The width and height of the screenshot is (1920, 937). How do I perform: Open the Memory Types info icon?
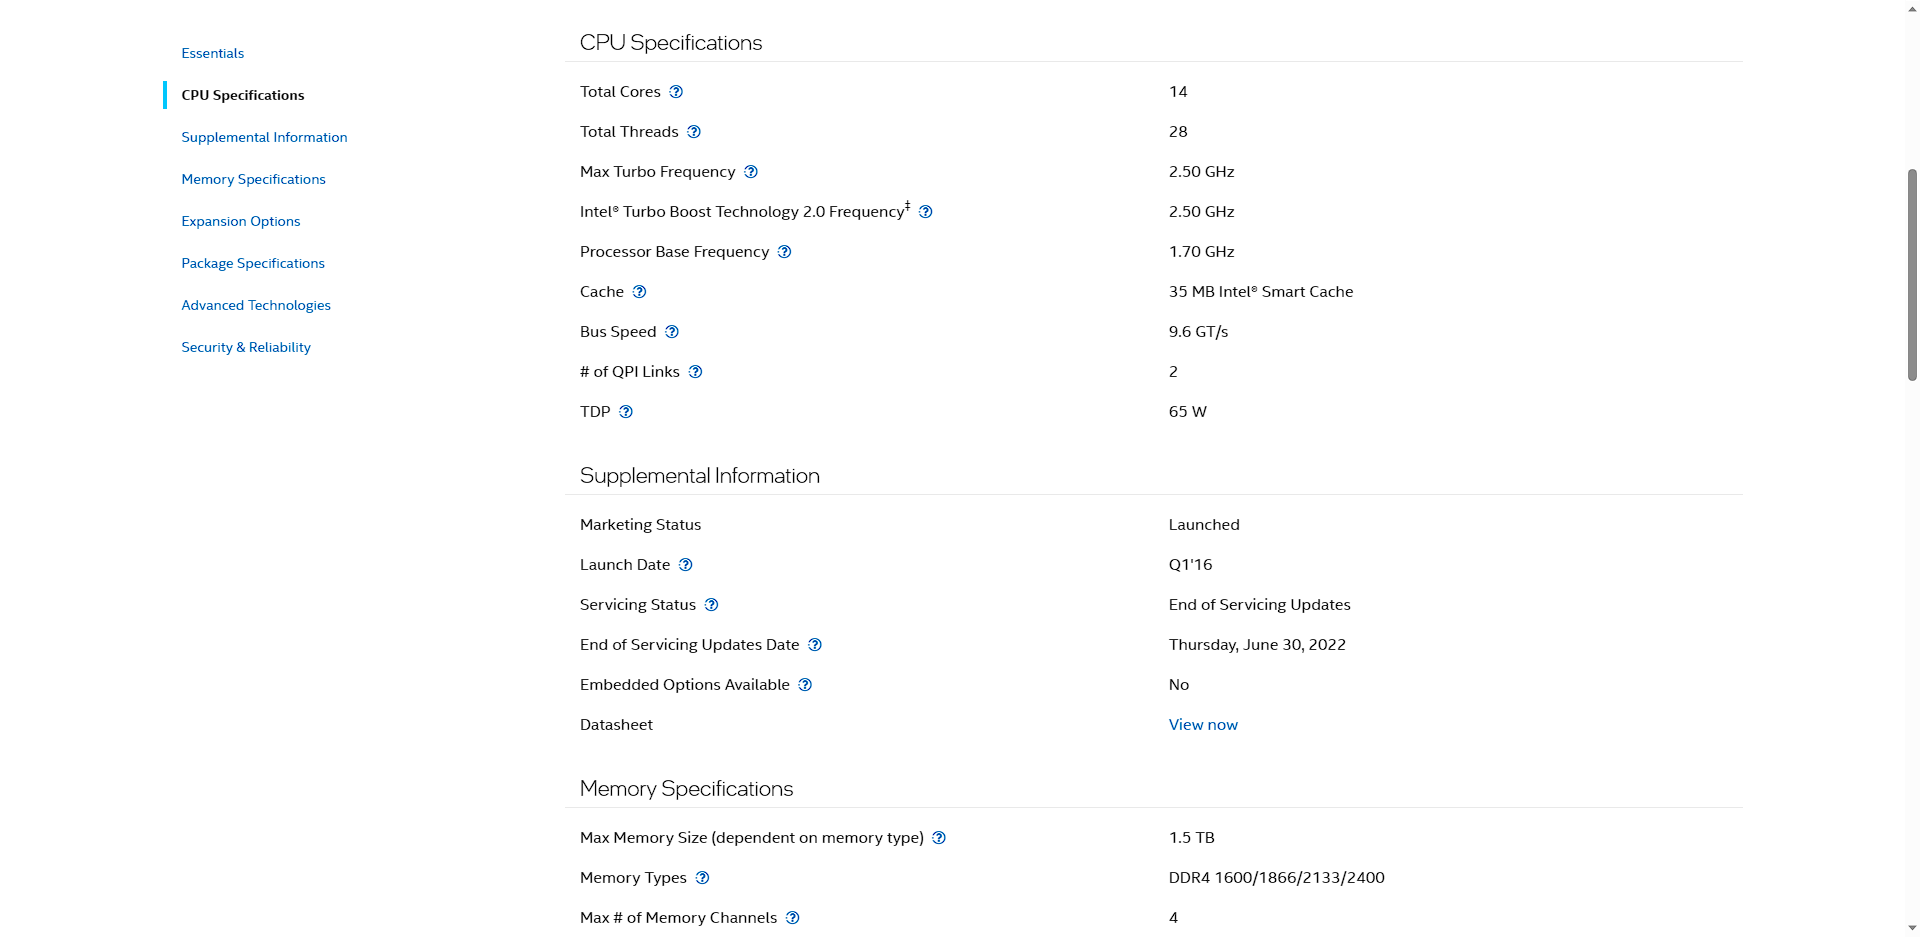pyautogui.click(x=703, y=878)
